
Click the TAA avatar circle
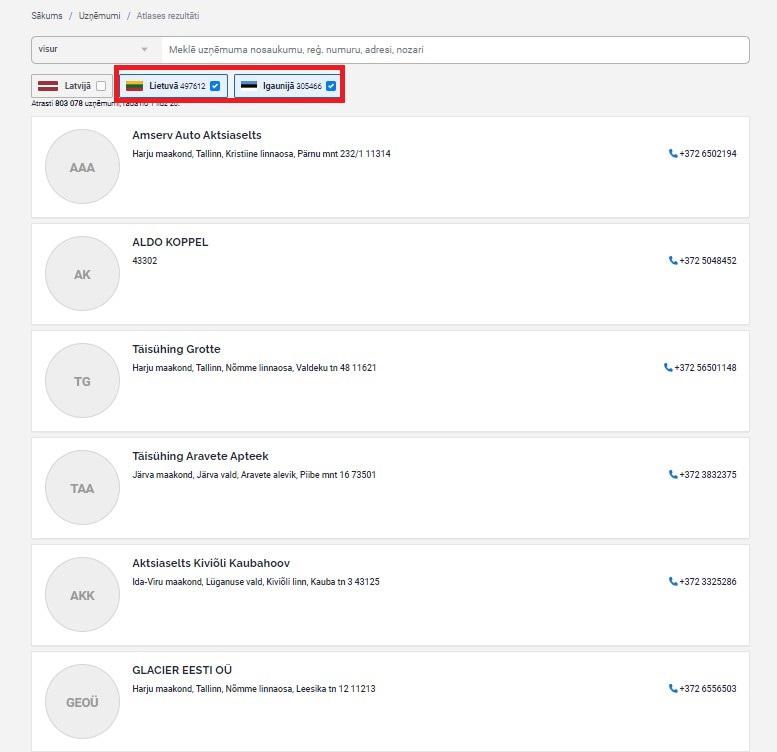pyautogui.click(x=82, y=488)
